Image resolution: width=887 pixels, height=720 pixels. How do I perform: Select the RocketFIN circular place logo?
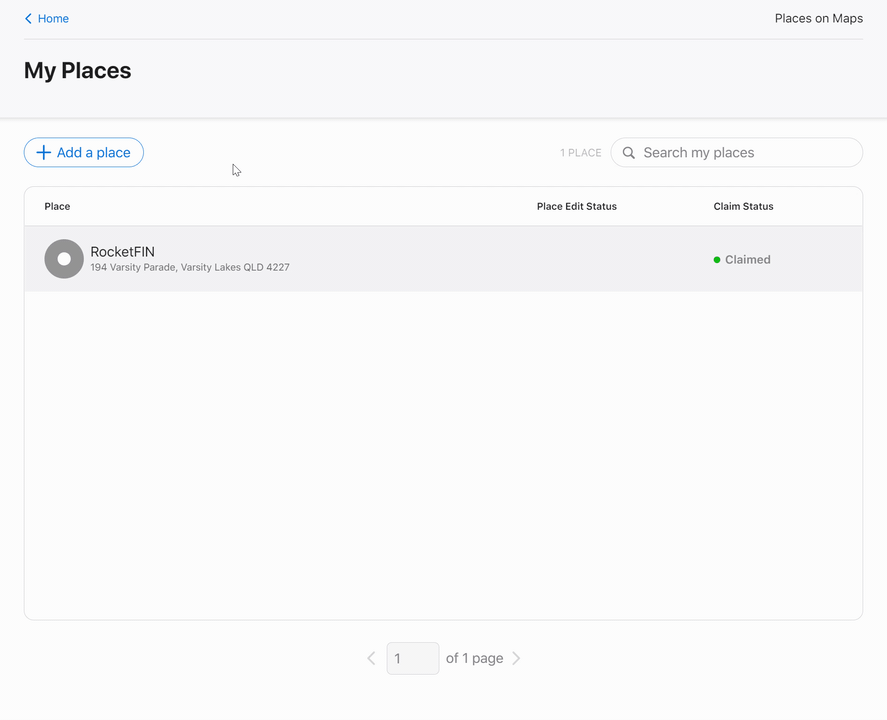[63, 258]
